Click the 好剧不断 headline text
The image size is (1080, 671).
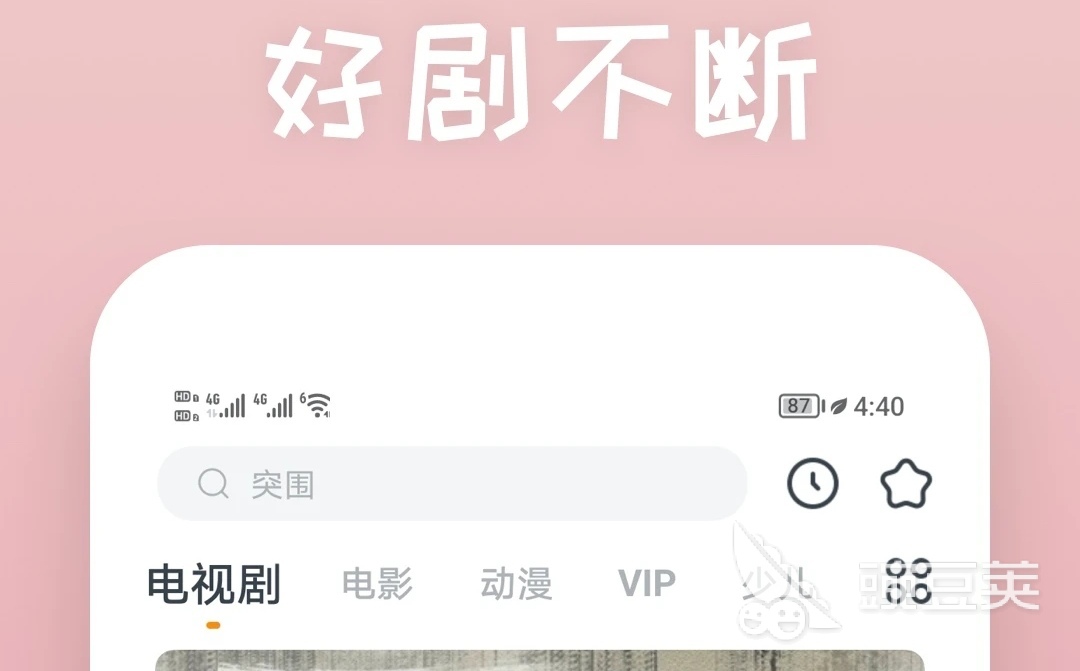point(541,81)
